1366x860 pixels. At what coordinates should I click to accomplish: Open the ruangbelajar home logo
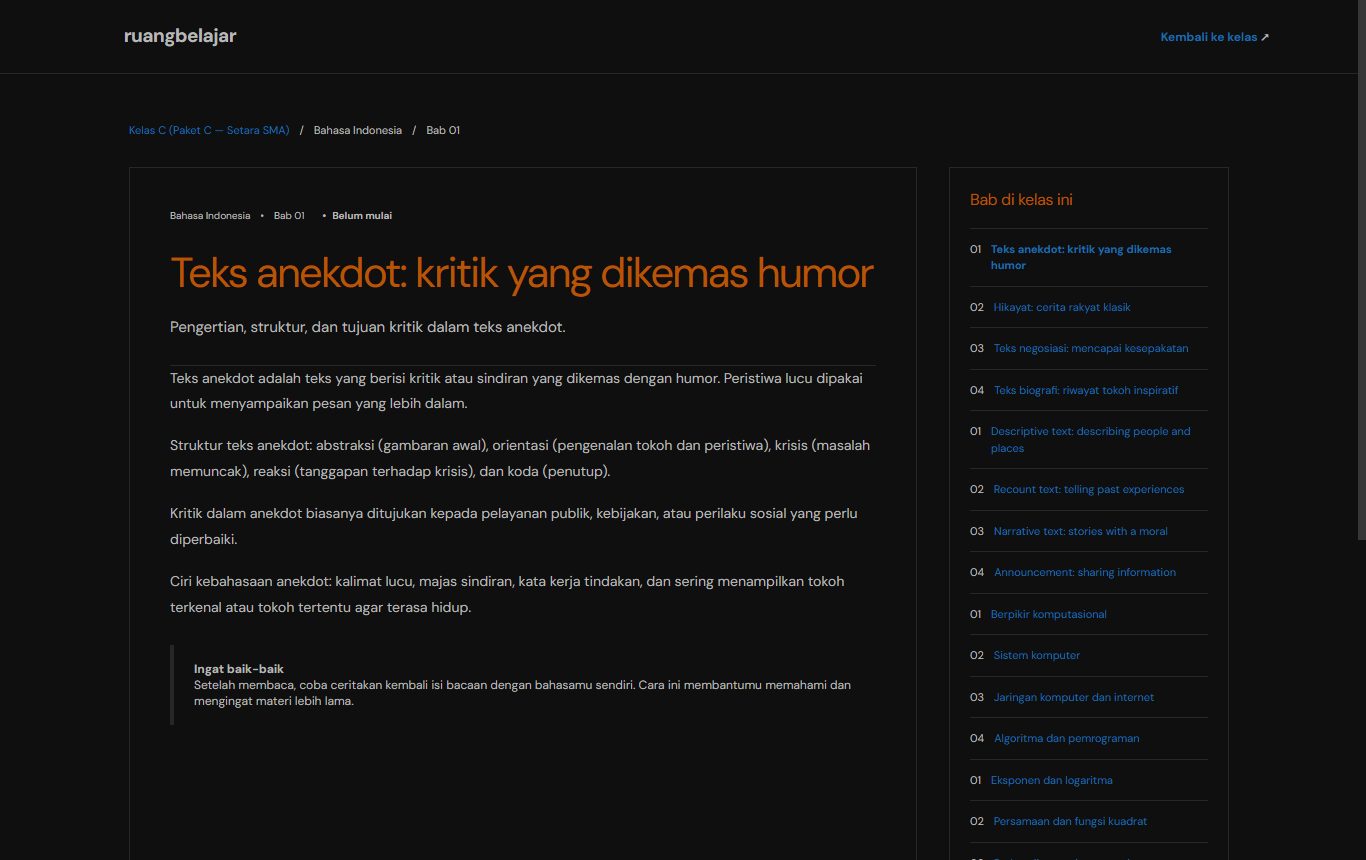(180, 36)
